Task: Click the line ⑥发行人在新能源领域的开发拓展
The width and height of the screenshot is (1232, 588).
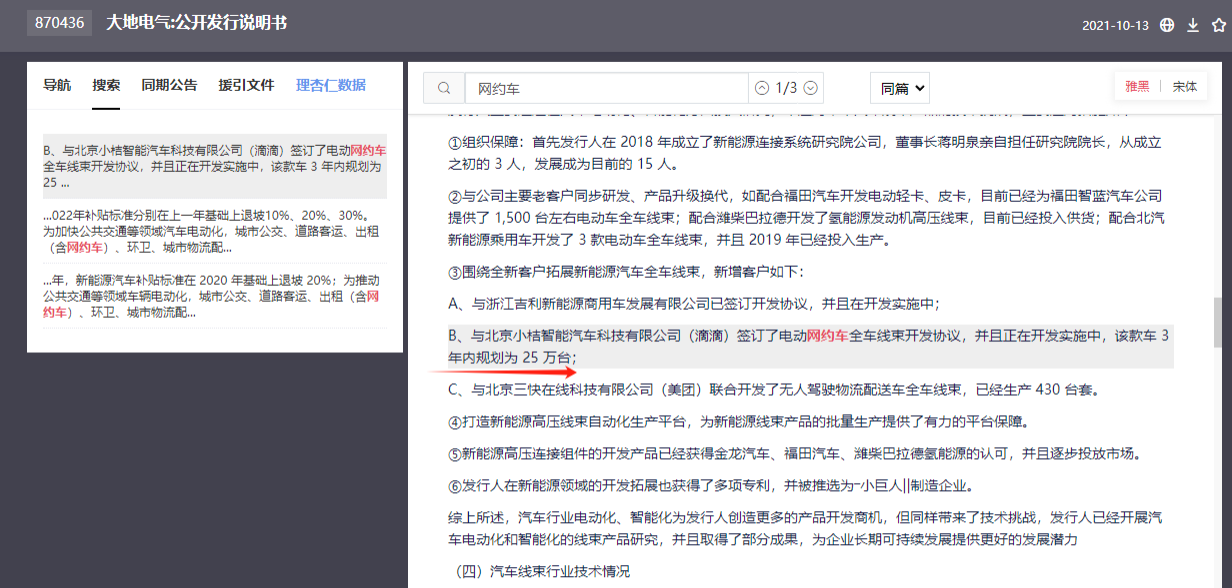Action: click(711, 486)
